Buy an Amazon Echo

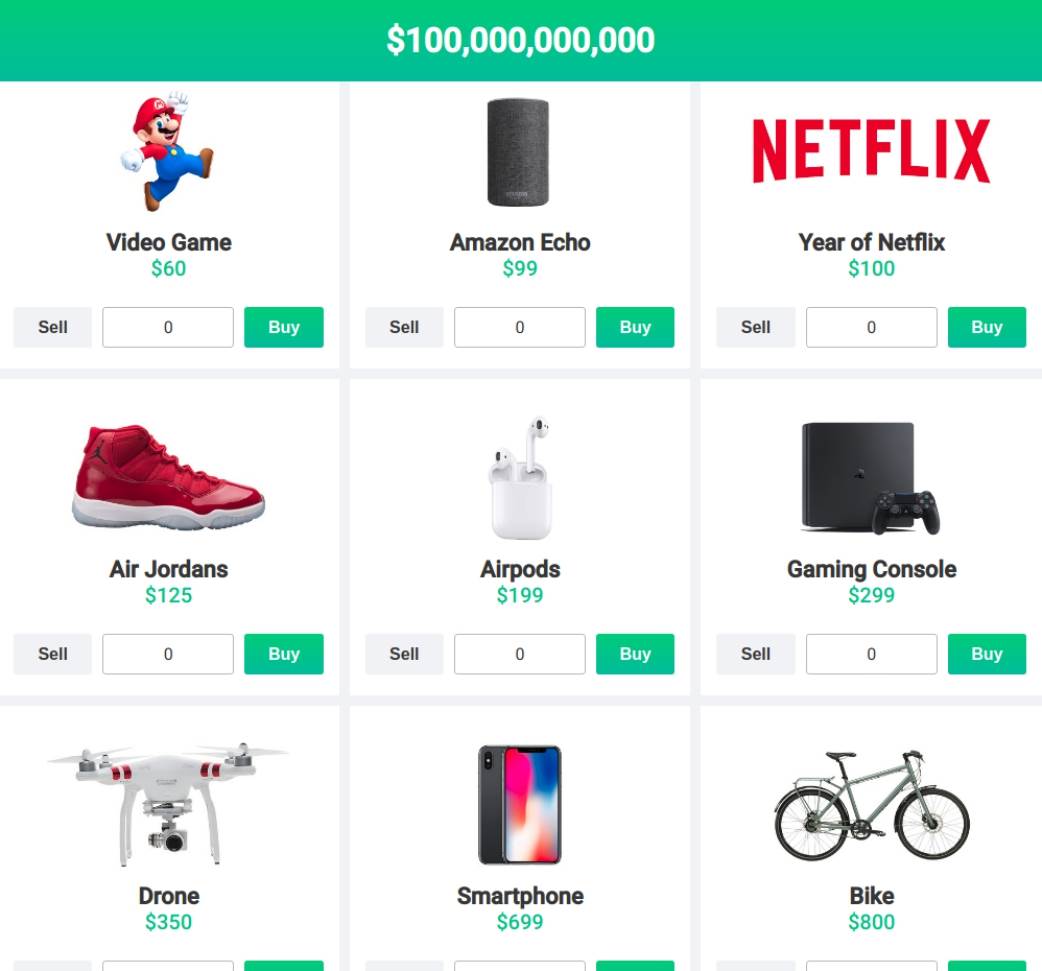pyautogui.click(x=635, y=327)
